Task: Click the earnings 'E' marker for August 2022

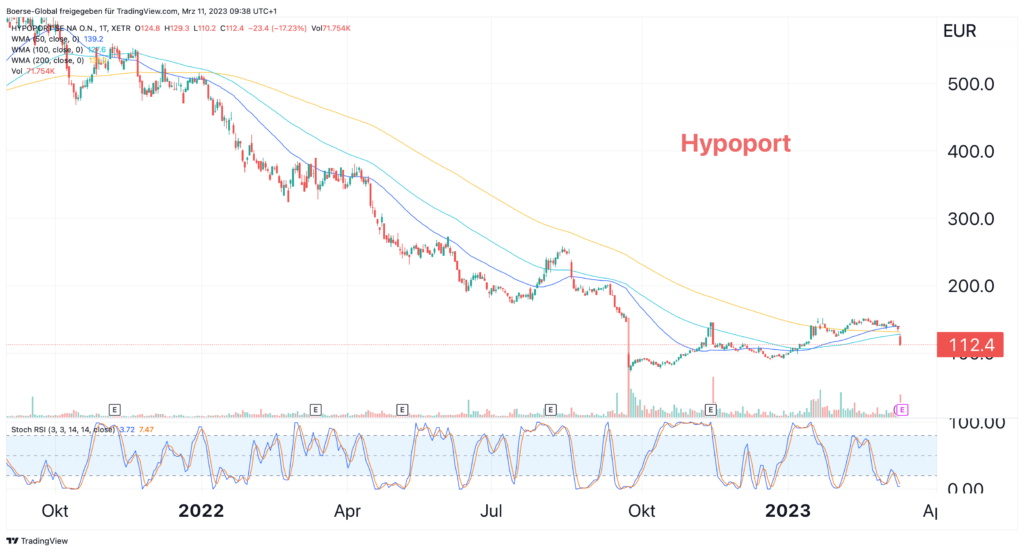Action: tap(551, 410)
